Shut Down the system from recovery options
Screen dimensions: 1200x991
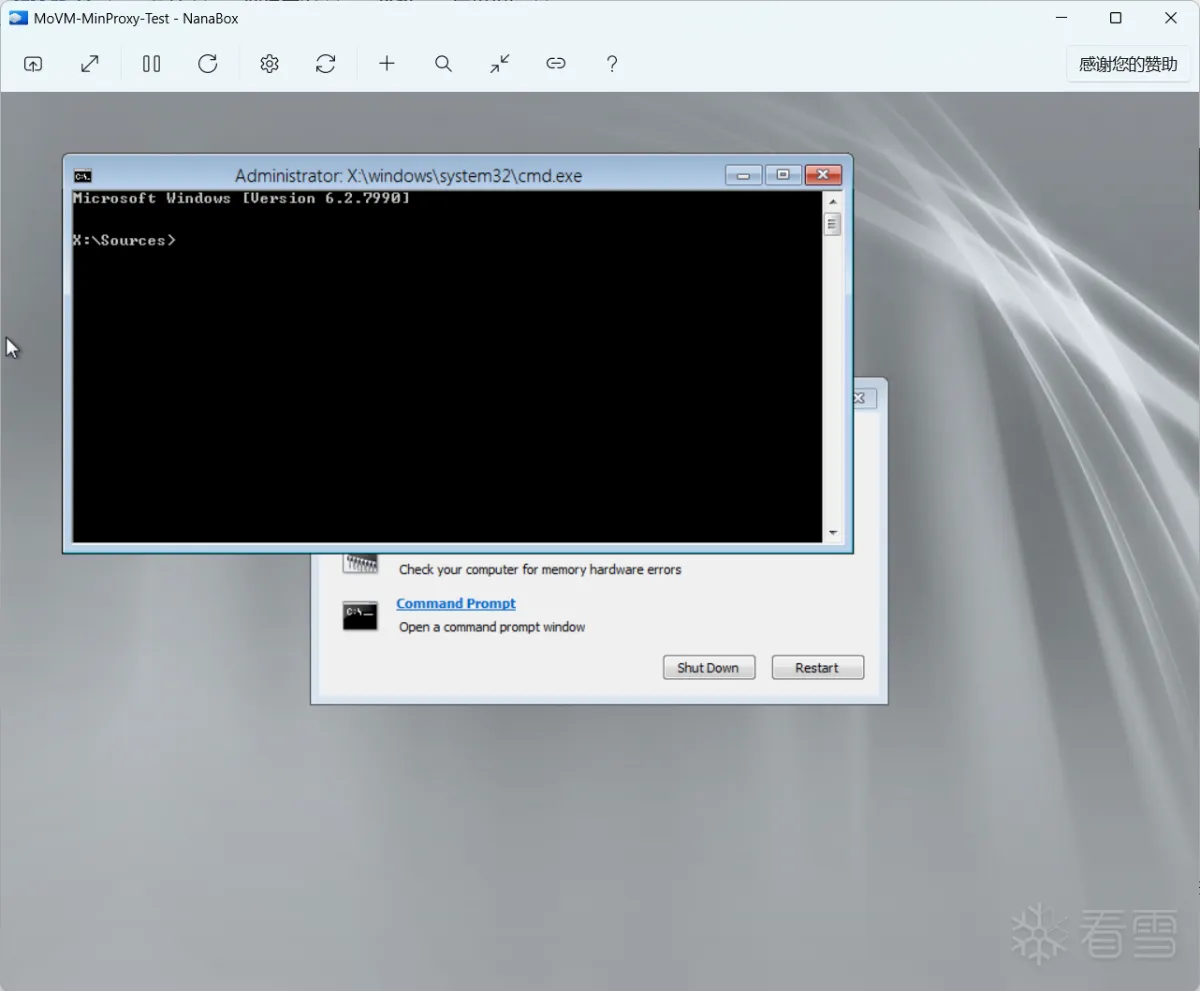(709, 667)
